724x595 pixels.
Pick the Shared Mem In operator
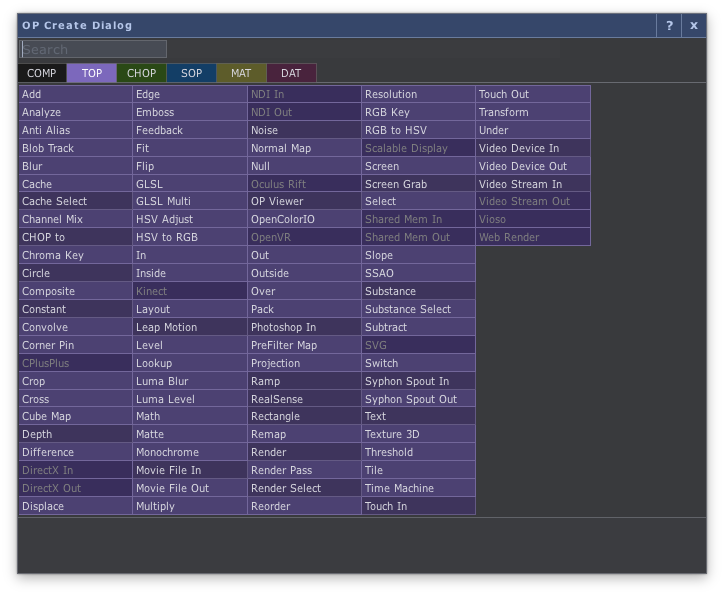[418, 219]
